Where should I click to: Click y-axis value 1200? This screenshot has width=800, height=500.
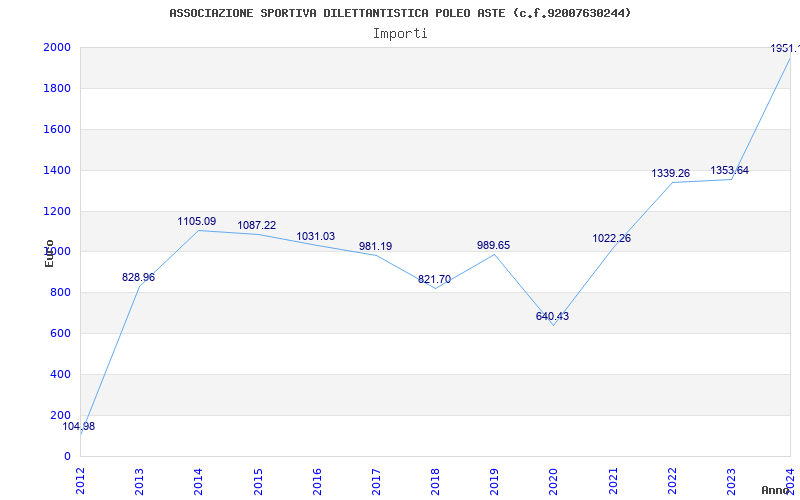[57, 211]
